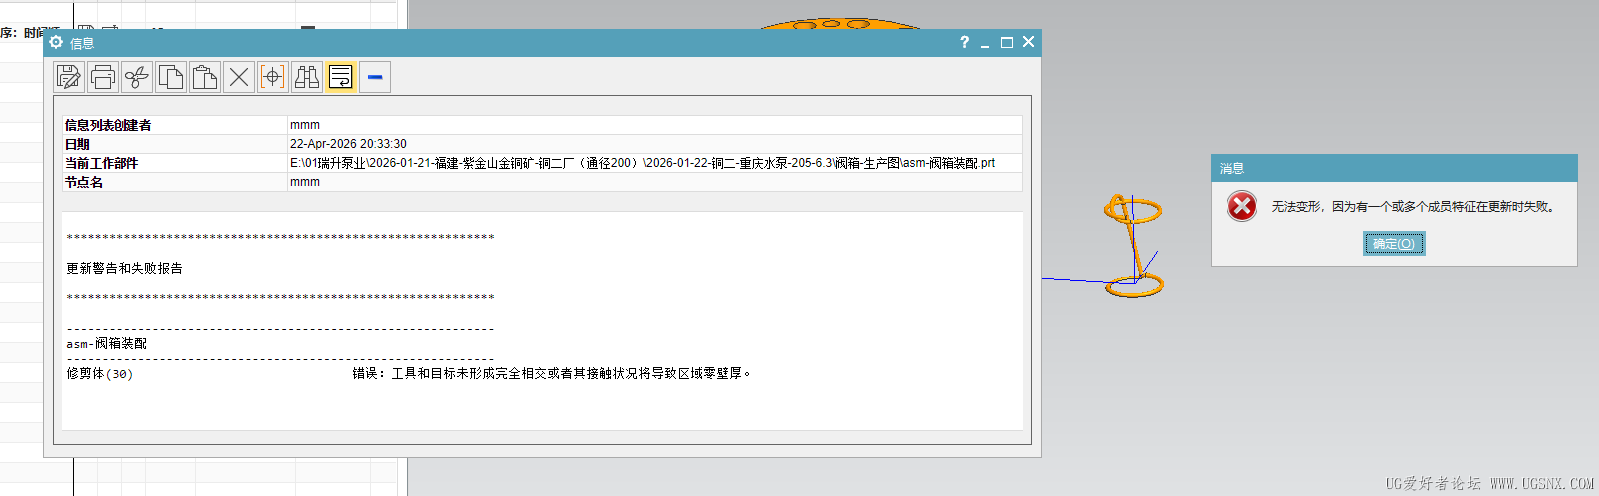The width and height of the screenshot is (1599, 496).
Task: Print the information listing
Action: [103, 77]
